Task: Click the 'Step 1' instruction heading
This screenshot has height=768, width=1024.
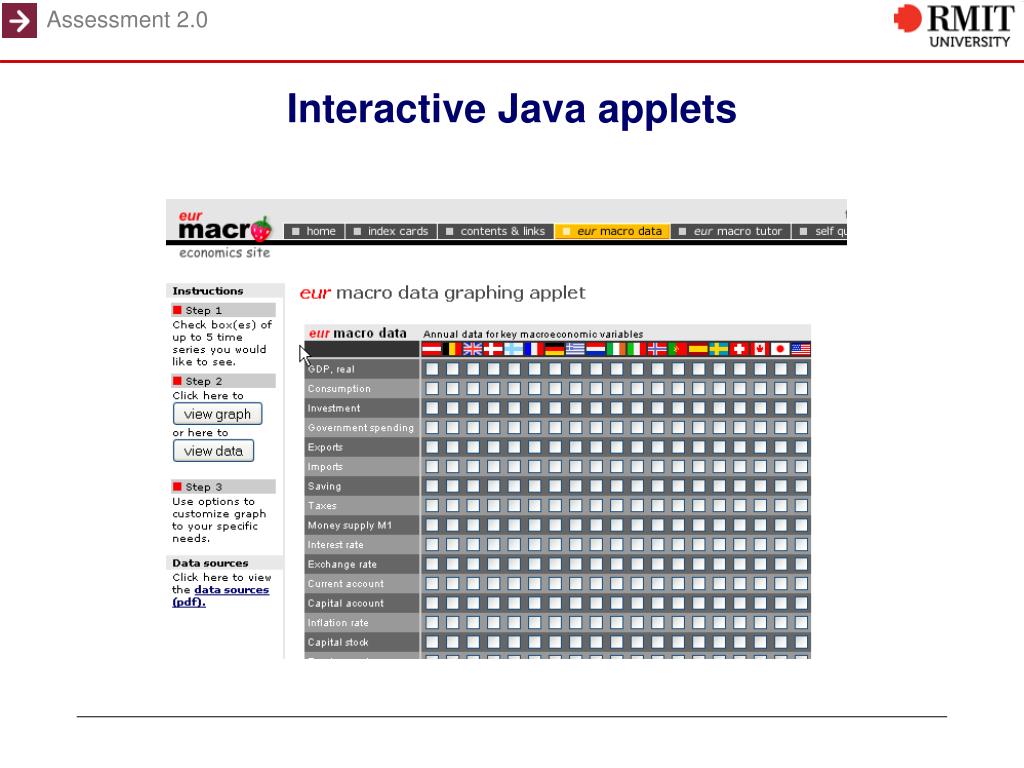Action: click(223, 310)
